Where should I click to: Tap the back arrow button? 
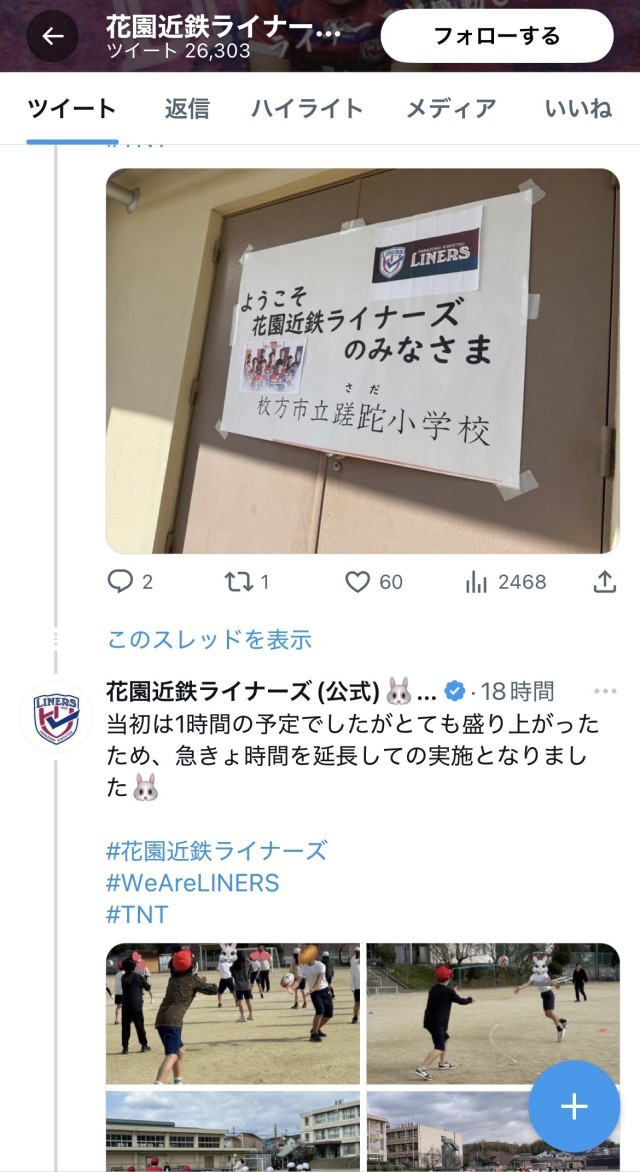52,36
